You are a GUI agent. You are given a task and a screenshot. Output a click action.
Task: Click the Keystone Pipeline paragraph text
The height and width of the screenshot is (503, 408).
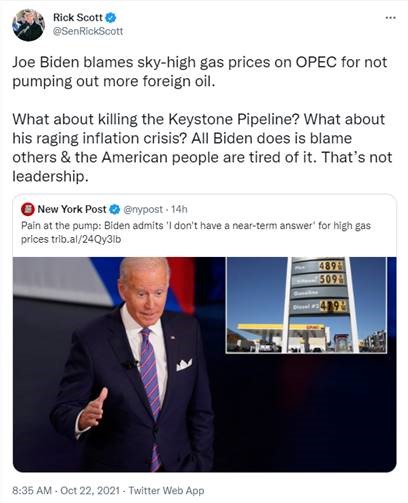(x=202, y=148)
